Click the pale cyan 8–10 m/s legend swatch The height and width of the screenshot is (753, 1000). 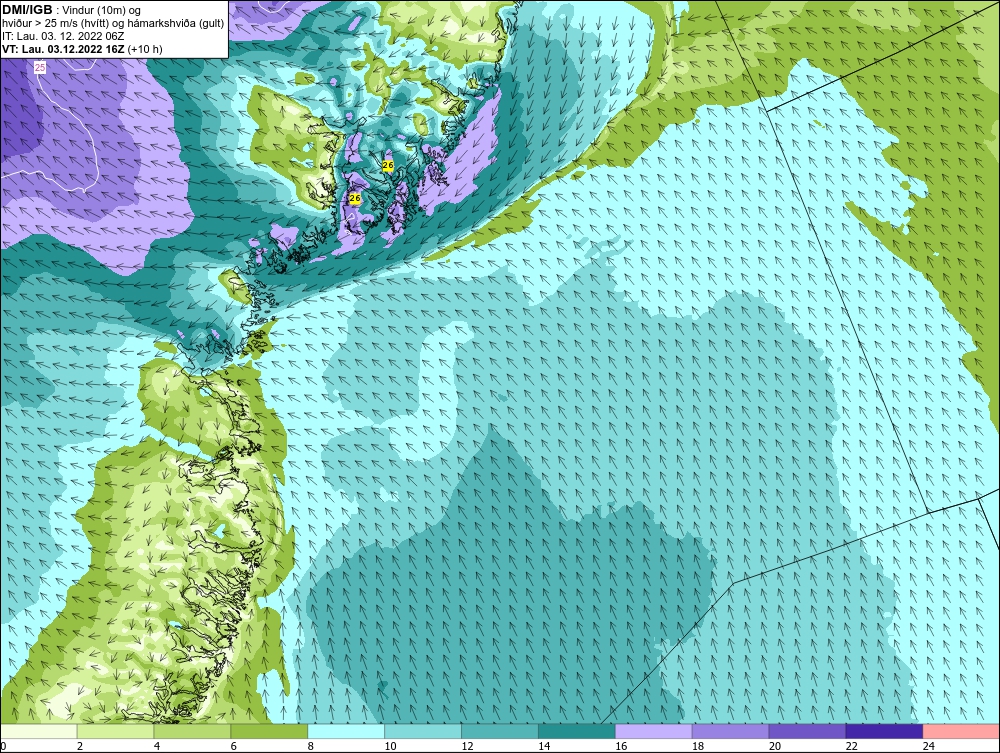coord(346,731)
